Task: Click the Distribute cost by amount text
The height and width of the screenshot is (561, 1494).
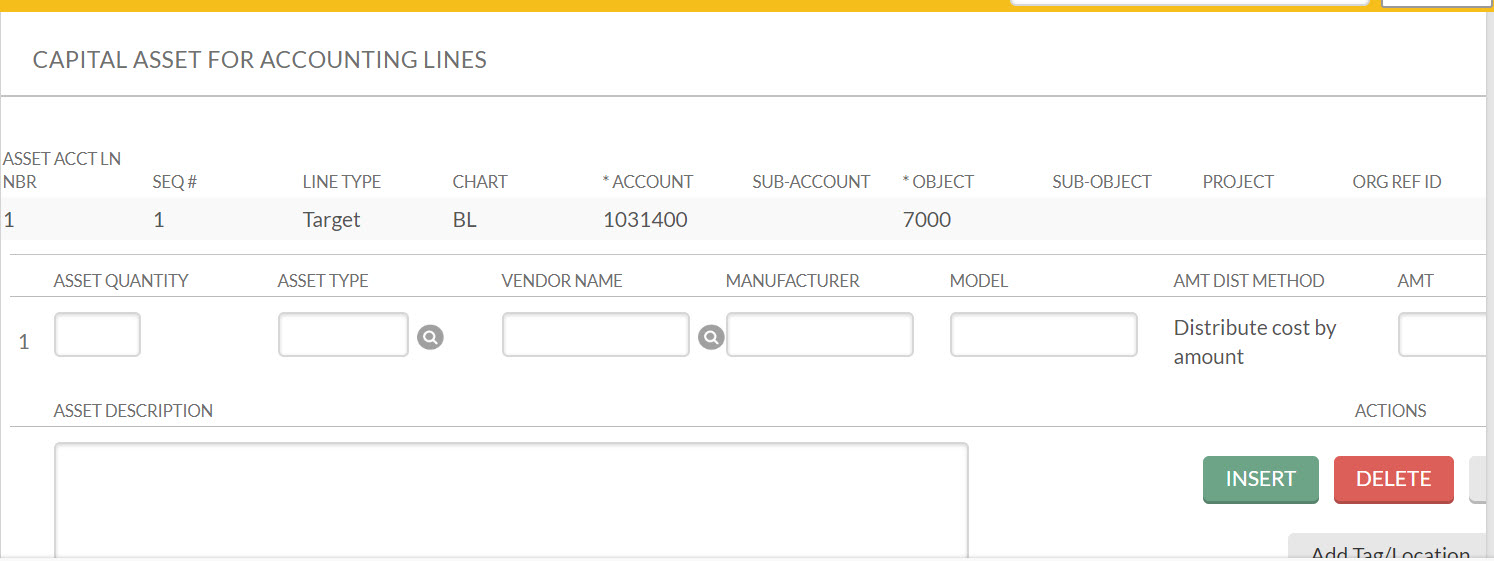Action: [x=1255, y=342]
